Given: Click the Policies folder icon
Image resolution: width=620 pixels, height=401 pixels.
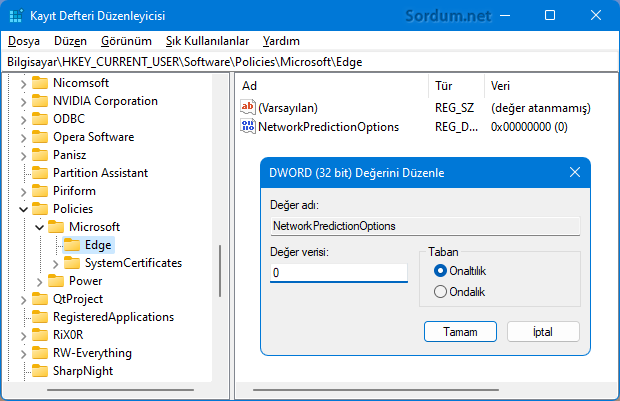Looking at the screenshot, I should 40,209.
